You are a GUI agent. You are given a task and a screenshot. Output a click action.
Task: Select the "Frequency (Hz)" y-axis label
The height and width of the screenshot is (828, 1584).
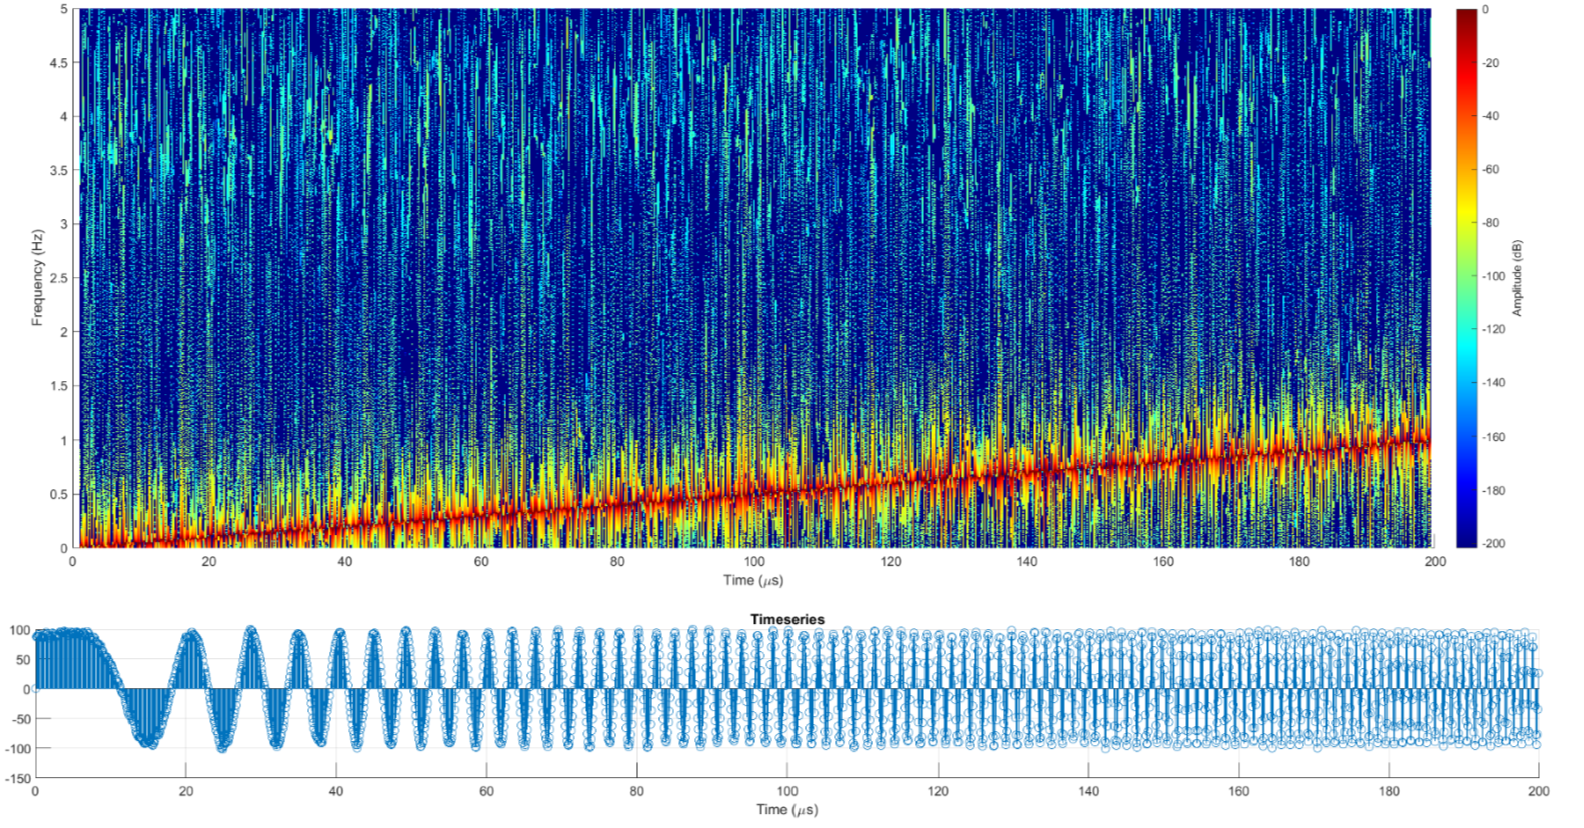37,278
